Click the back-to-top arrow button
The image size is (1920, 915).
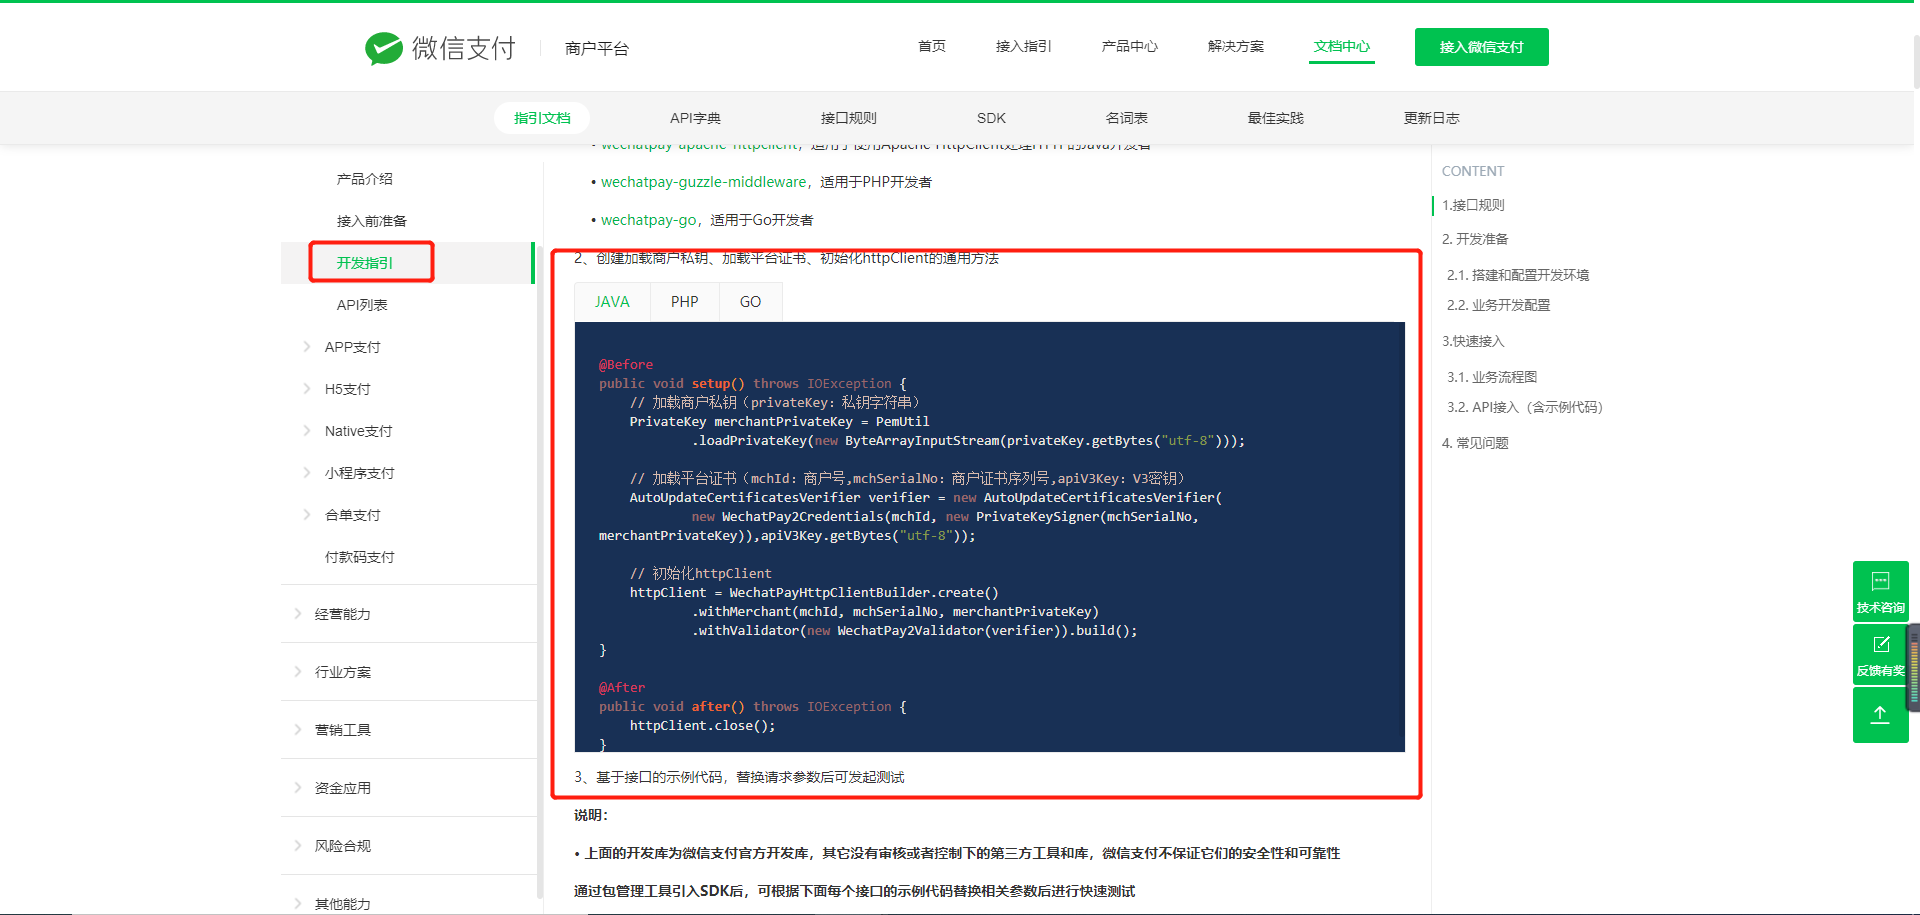click(x=1880, y=714)
